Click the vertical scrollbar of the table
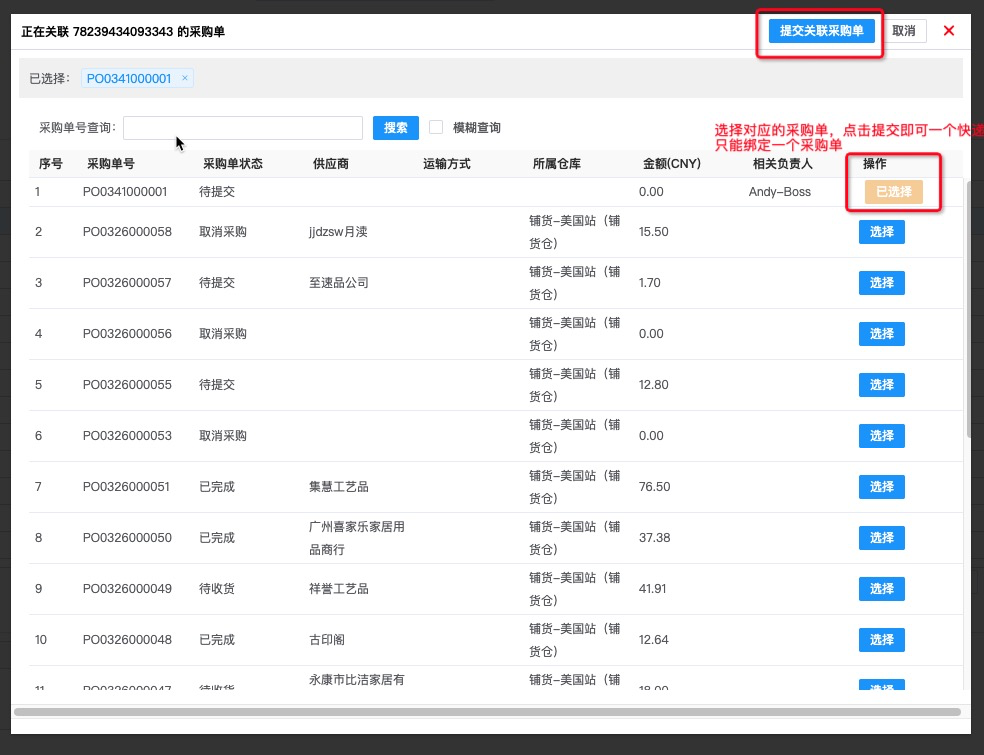Image resolution: width=984 pixels, height=755 pixels. point(969,309)
